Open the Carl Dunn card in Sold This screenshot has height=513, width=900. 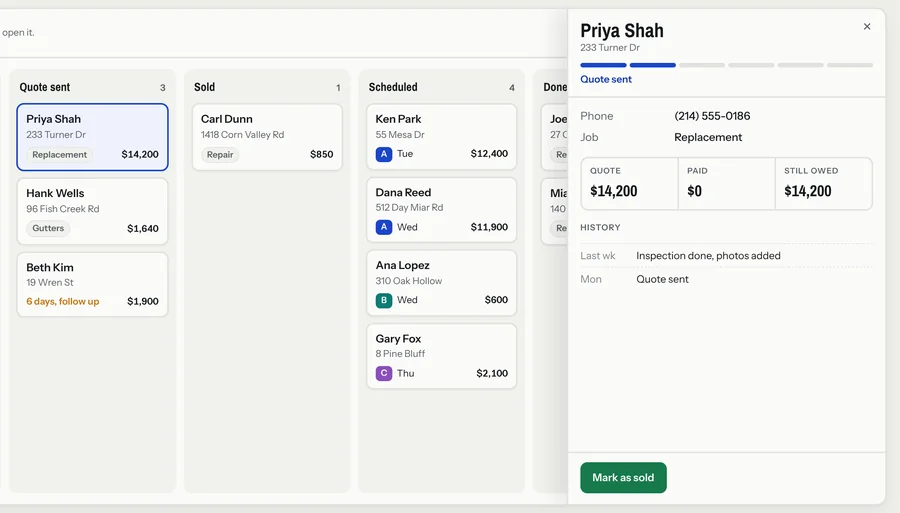click(x=267, y=137)
